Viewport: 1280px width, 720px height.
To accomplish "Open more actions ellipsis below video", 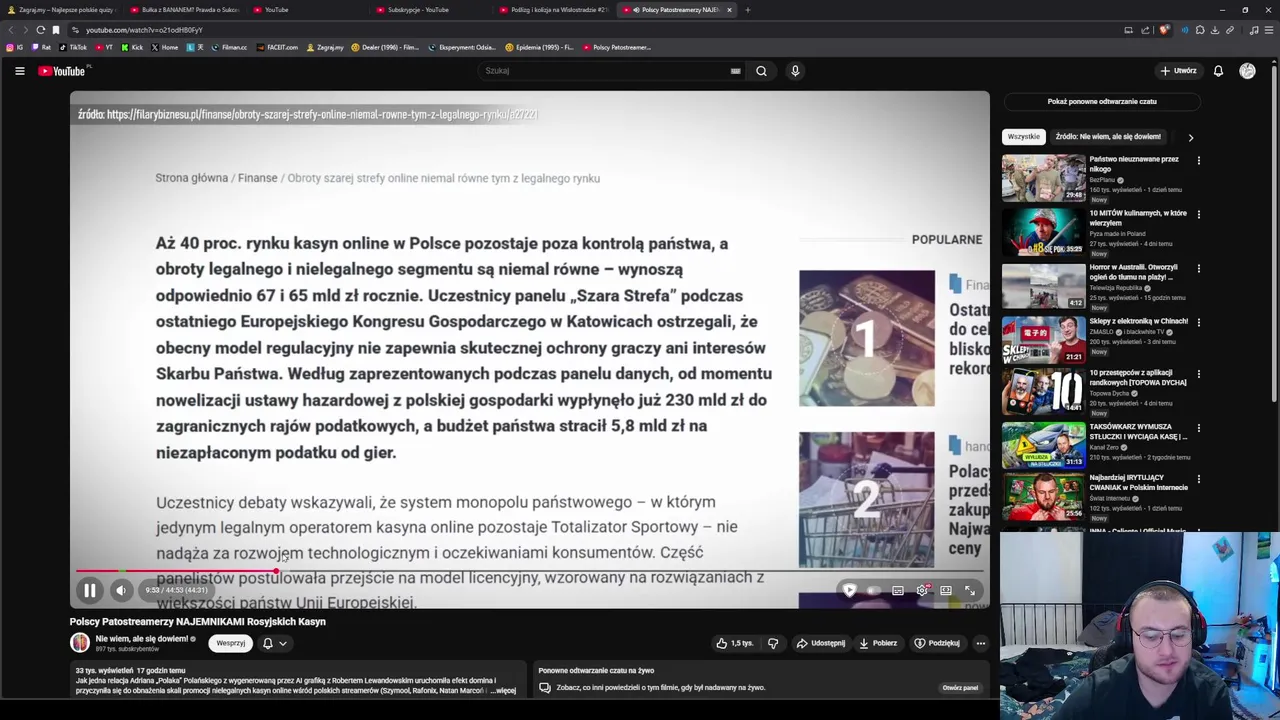I will [x=980, y=643].
